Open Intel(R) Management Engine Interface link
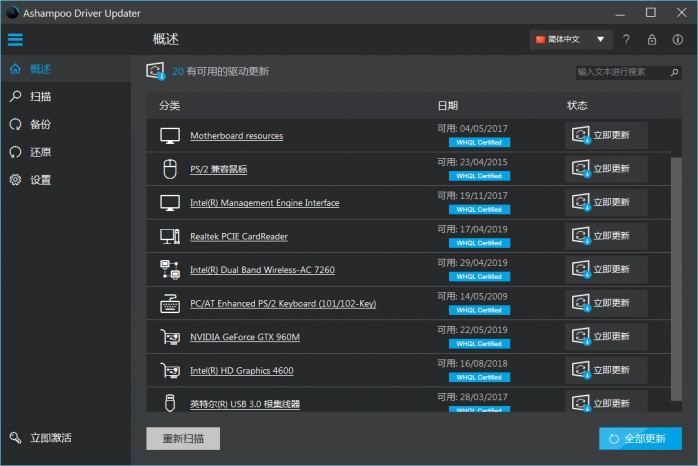The image size is (698, 466). [264, 203]
